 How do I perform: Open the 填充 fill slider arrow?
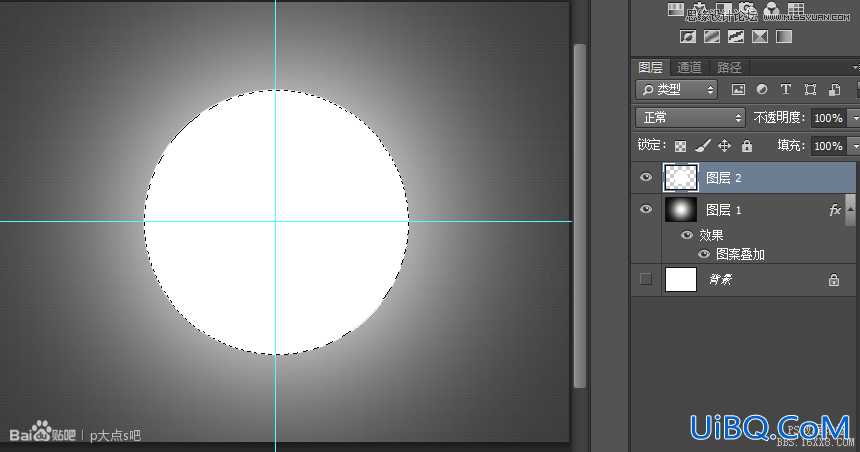click(854, 146)
